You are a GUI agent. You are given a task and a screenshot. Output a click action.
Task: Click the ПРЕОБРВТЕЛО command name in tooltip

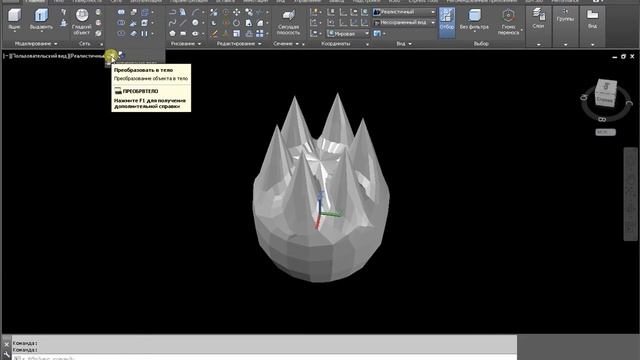pyautogui.click(x=140, y=91)
